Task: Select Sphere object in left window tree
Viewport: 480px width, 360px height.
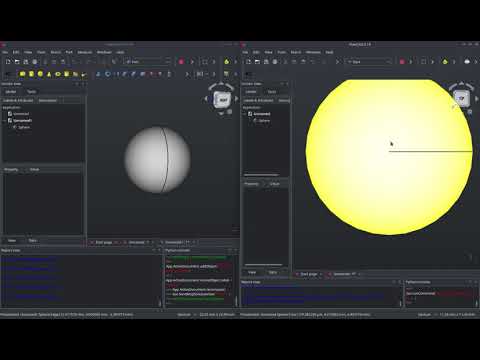Action: click(x=24, y=127)
